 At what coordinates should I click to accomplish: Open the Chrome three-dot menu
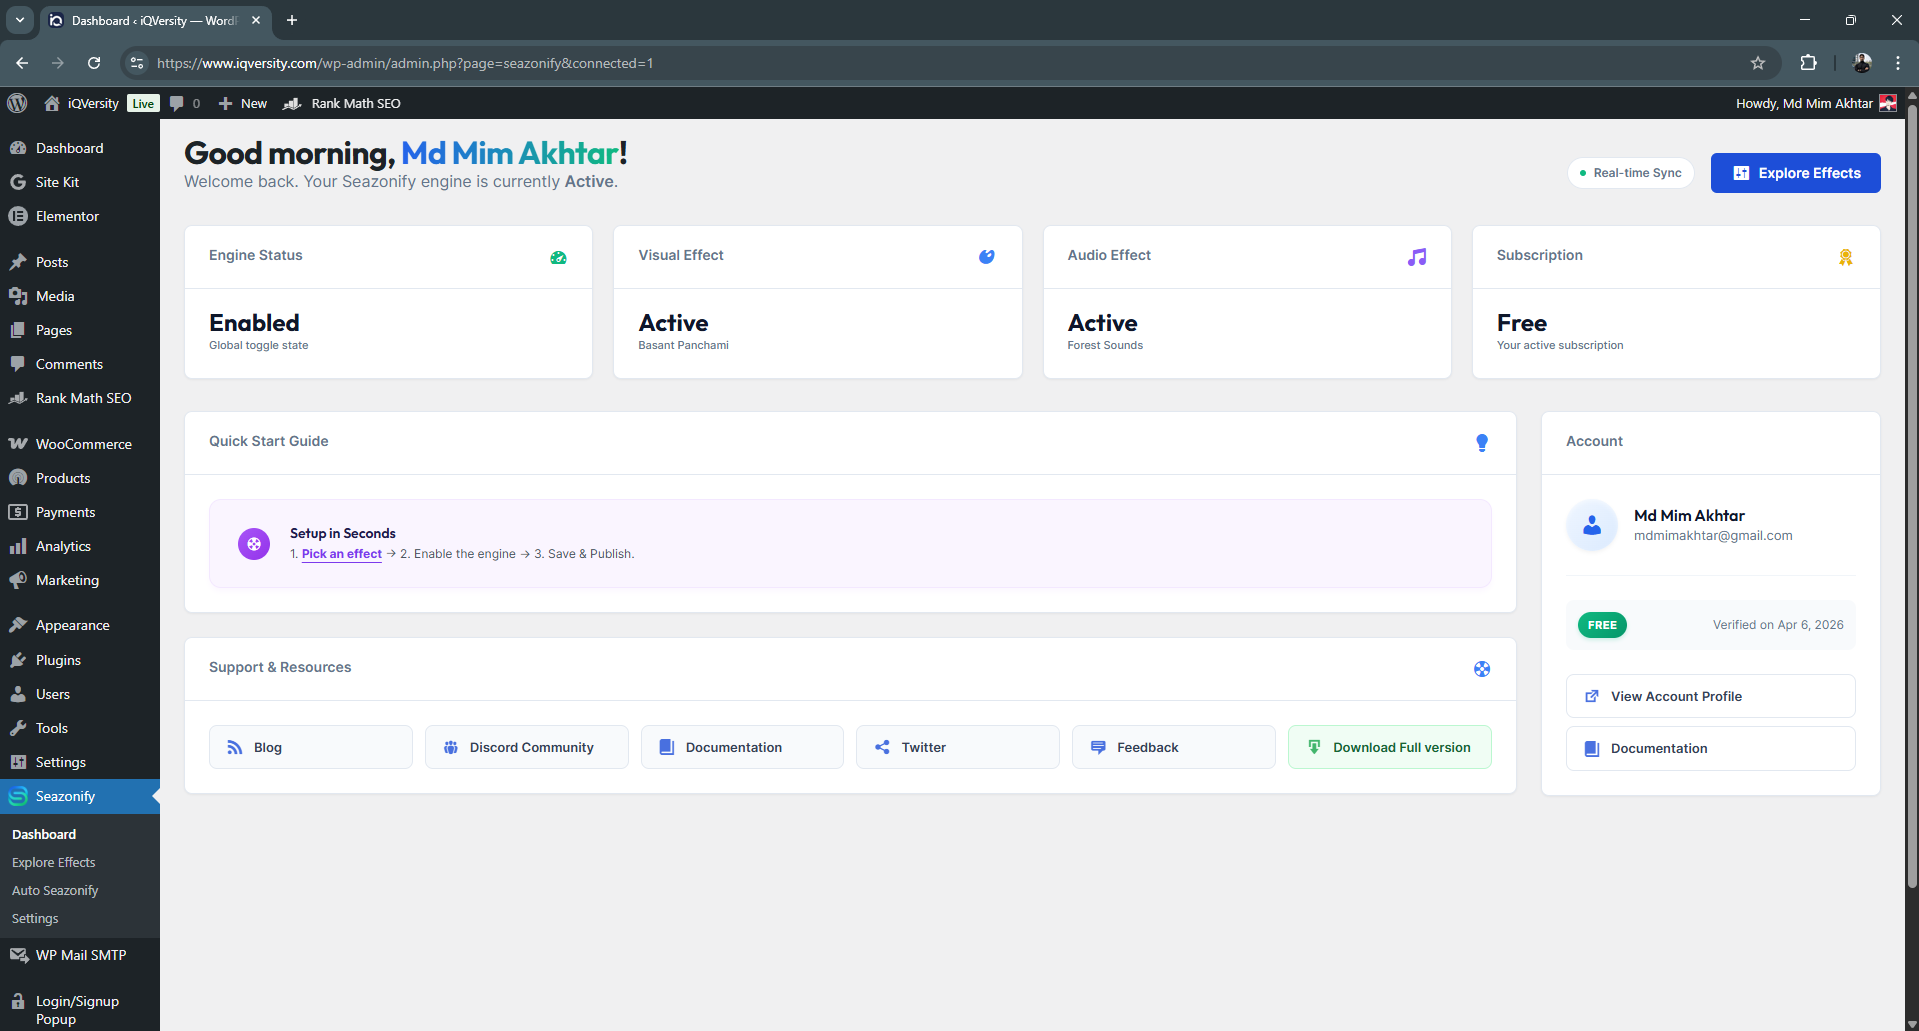pyautogui.click(x=1898, y=63)
